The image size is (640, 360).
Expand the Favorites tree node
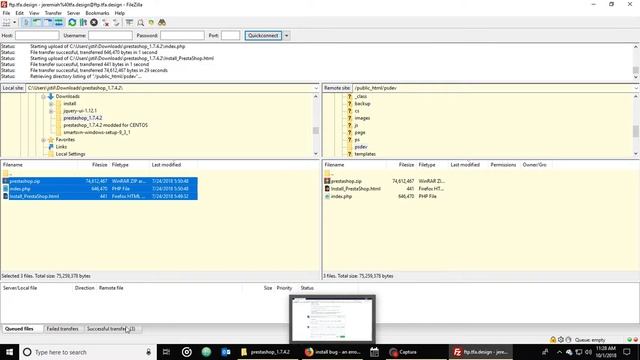(43, 140)
